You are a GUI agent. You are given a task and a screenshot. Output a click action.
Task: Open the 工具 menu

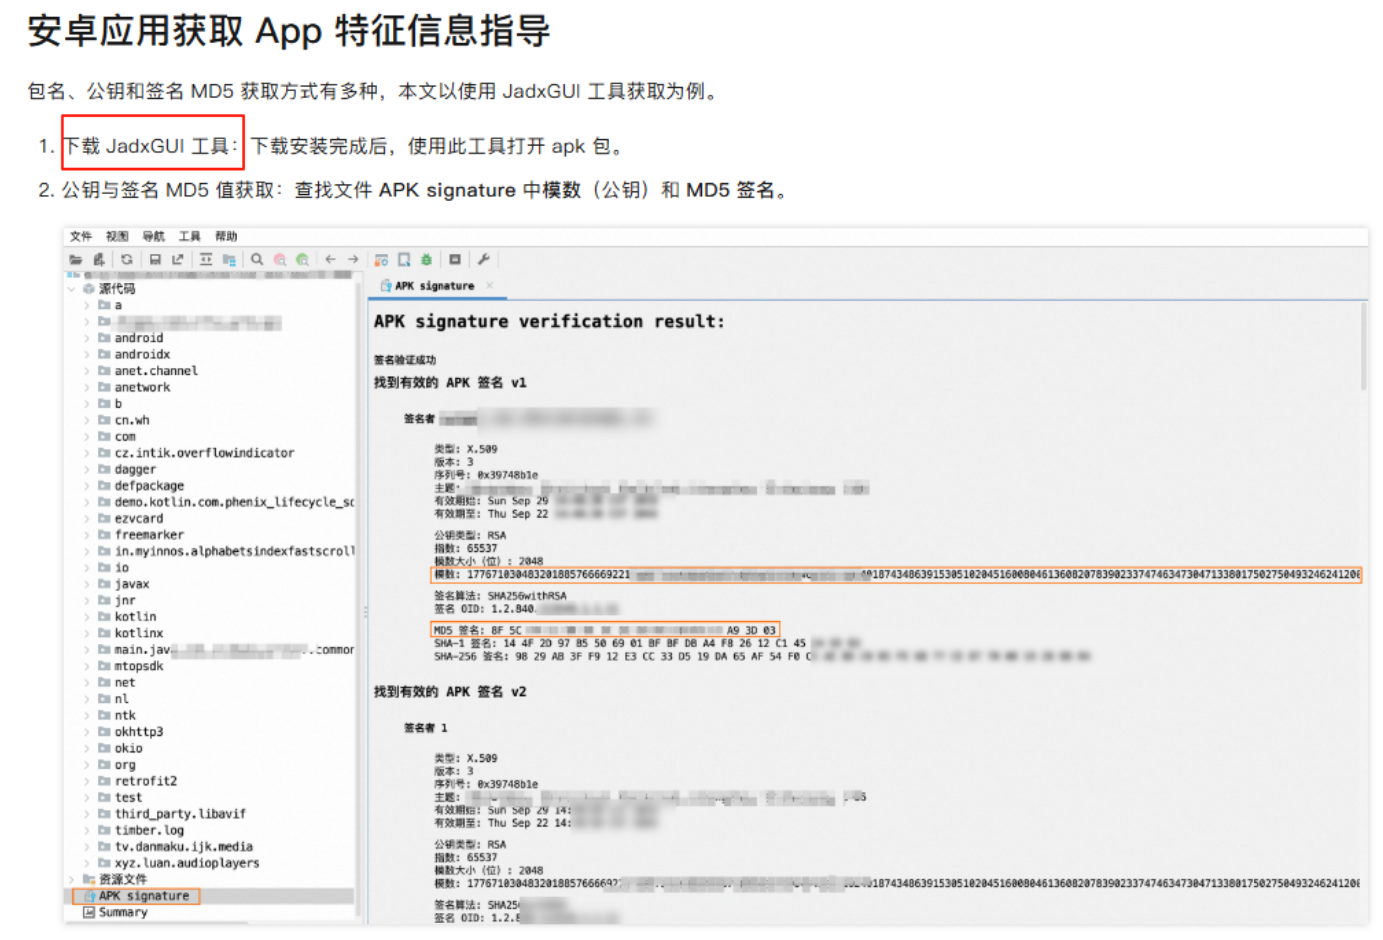coord(188,236)
